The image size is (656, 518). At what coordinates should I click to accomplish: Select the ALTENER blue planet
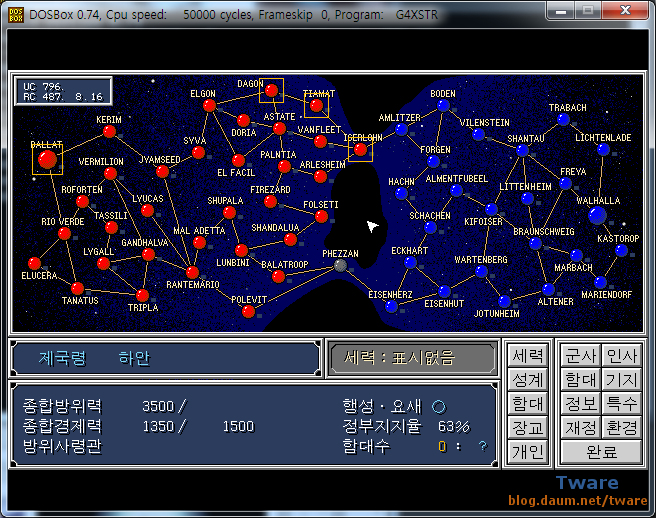[548, 289]
